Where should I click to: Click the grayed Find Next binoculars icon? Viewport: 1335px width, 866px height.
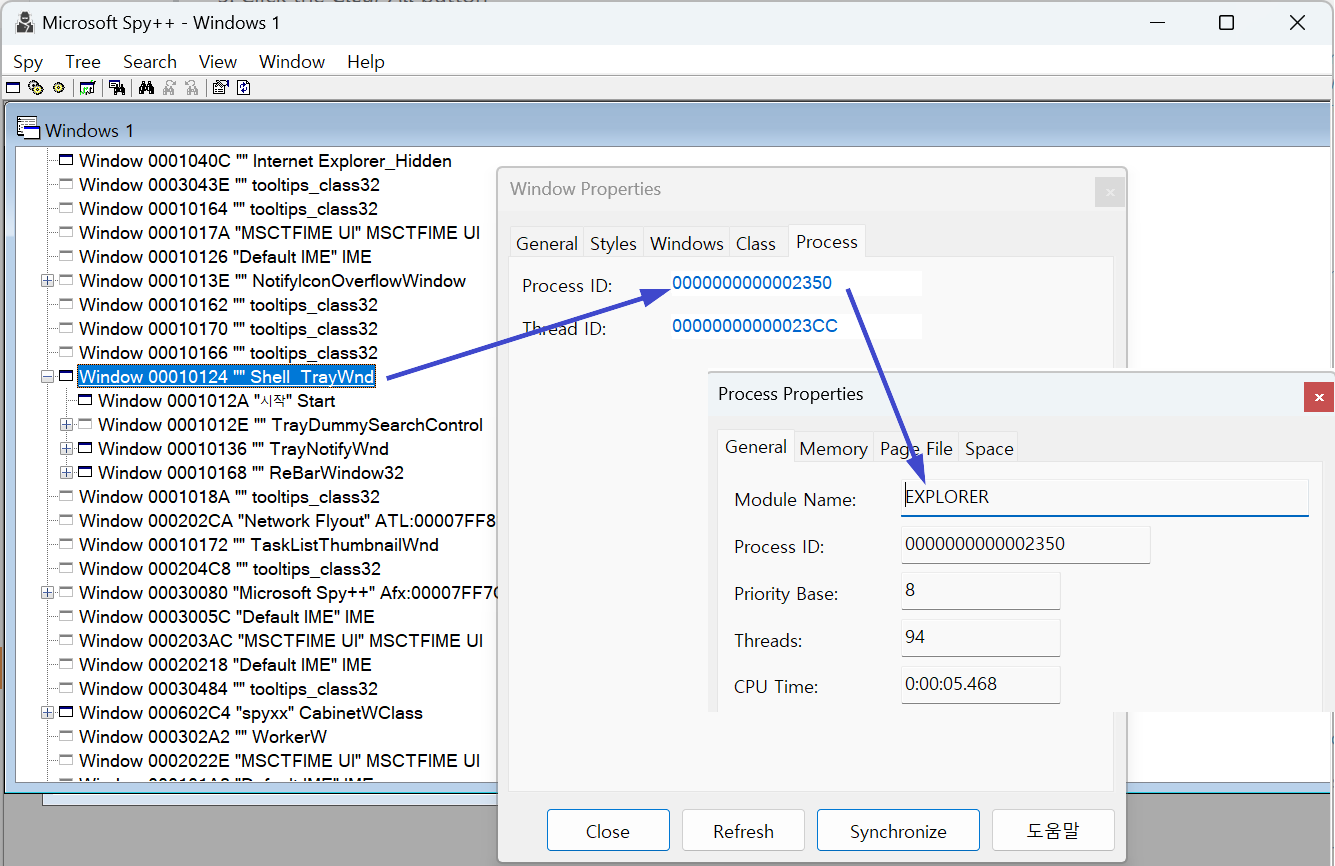click(x=169, y=88)
